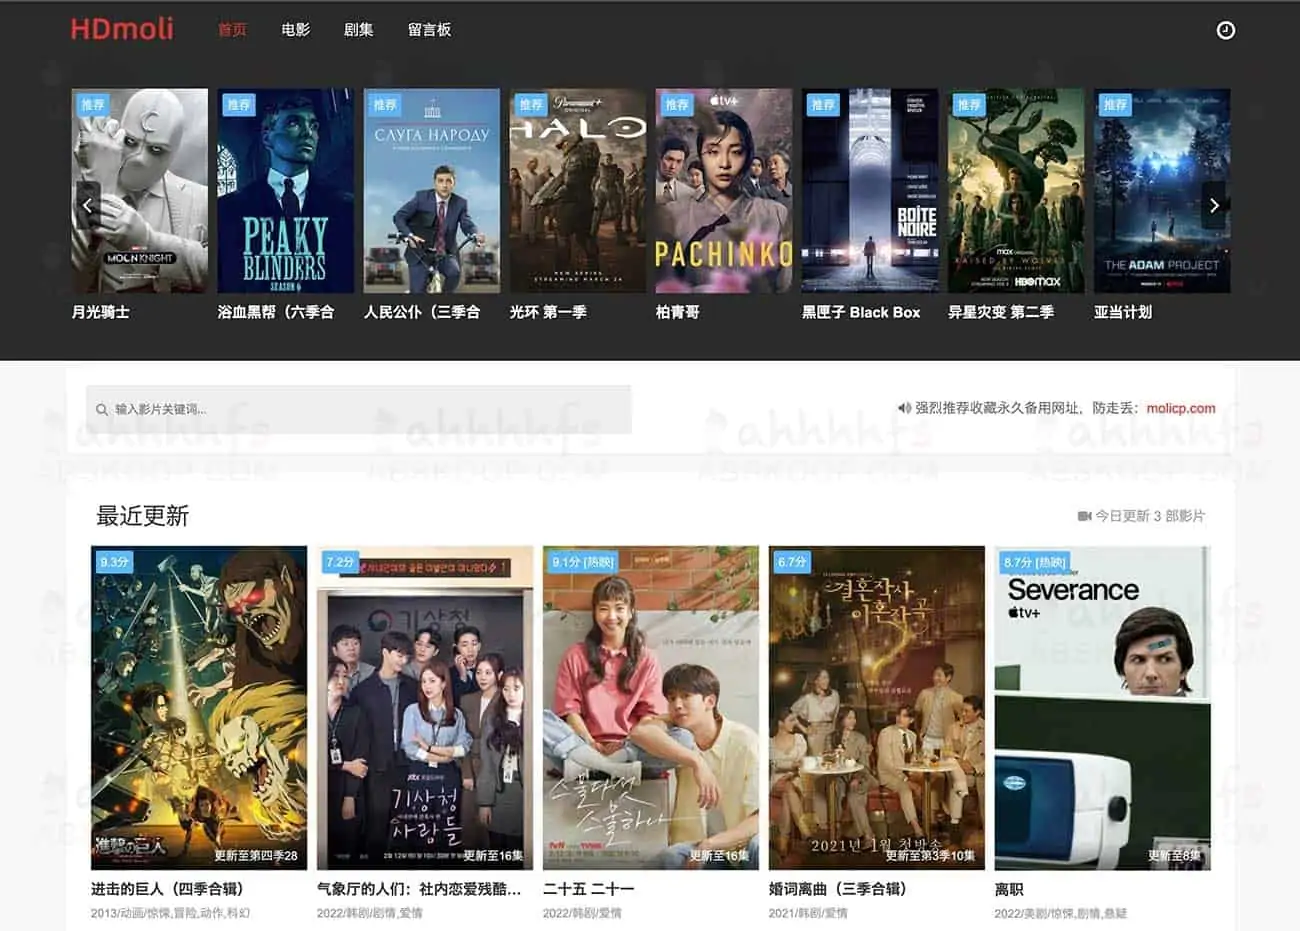
Task: Click the 推荐 badge on Moon Knight poster
Action: (x=93, y=105)
